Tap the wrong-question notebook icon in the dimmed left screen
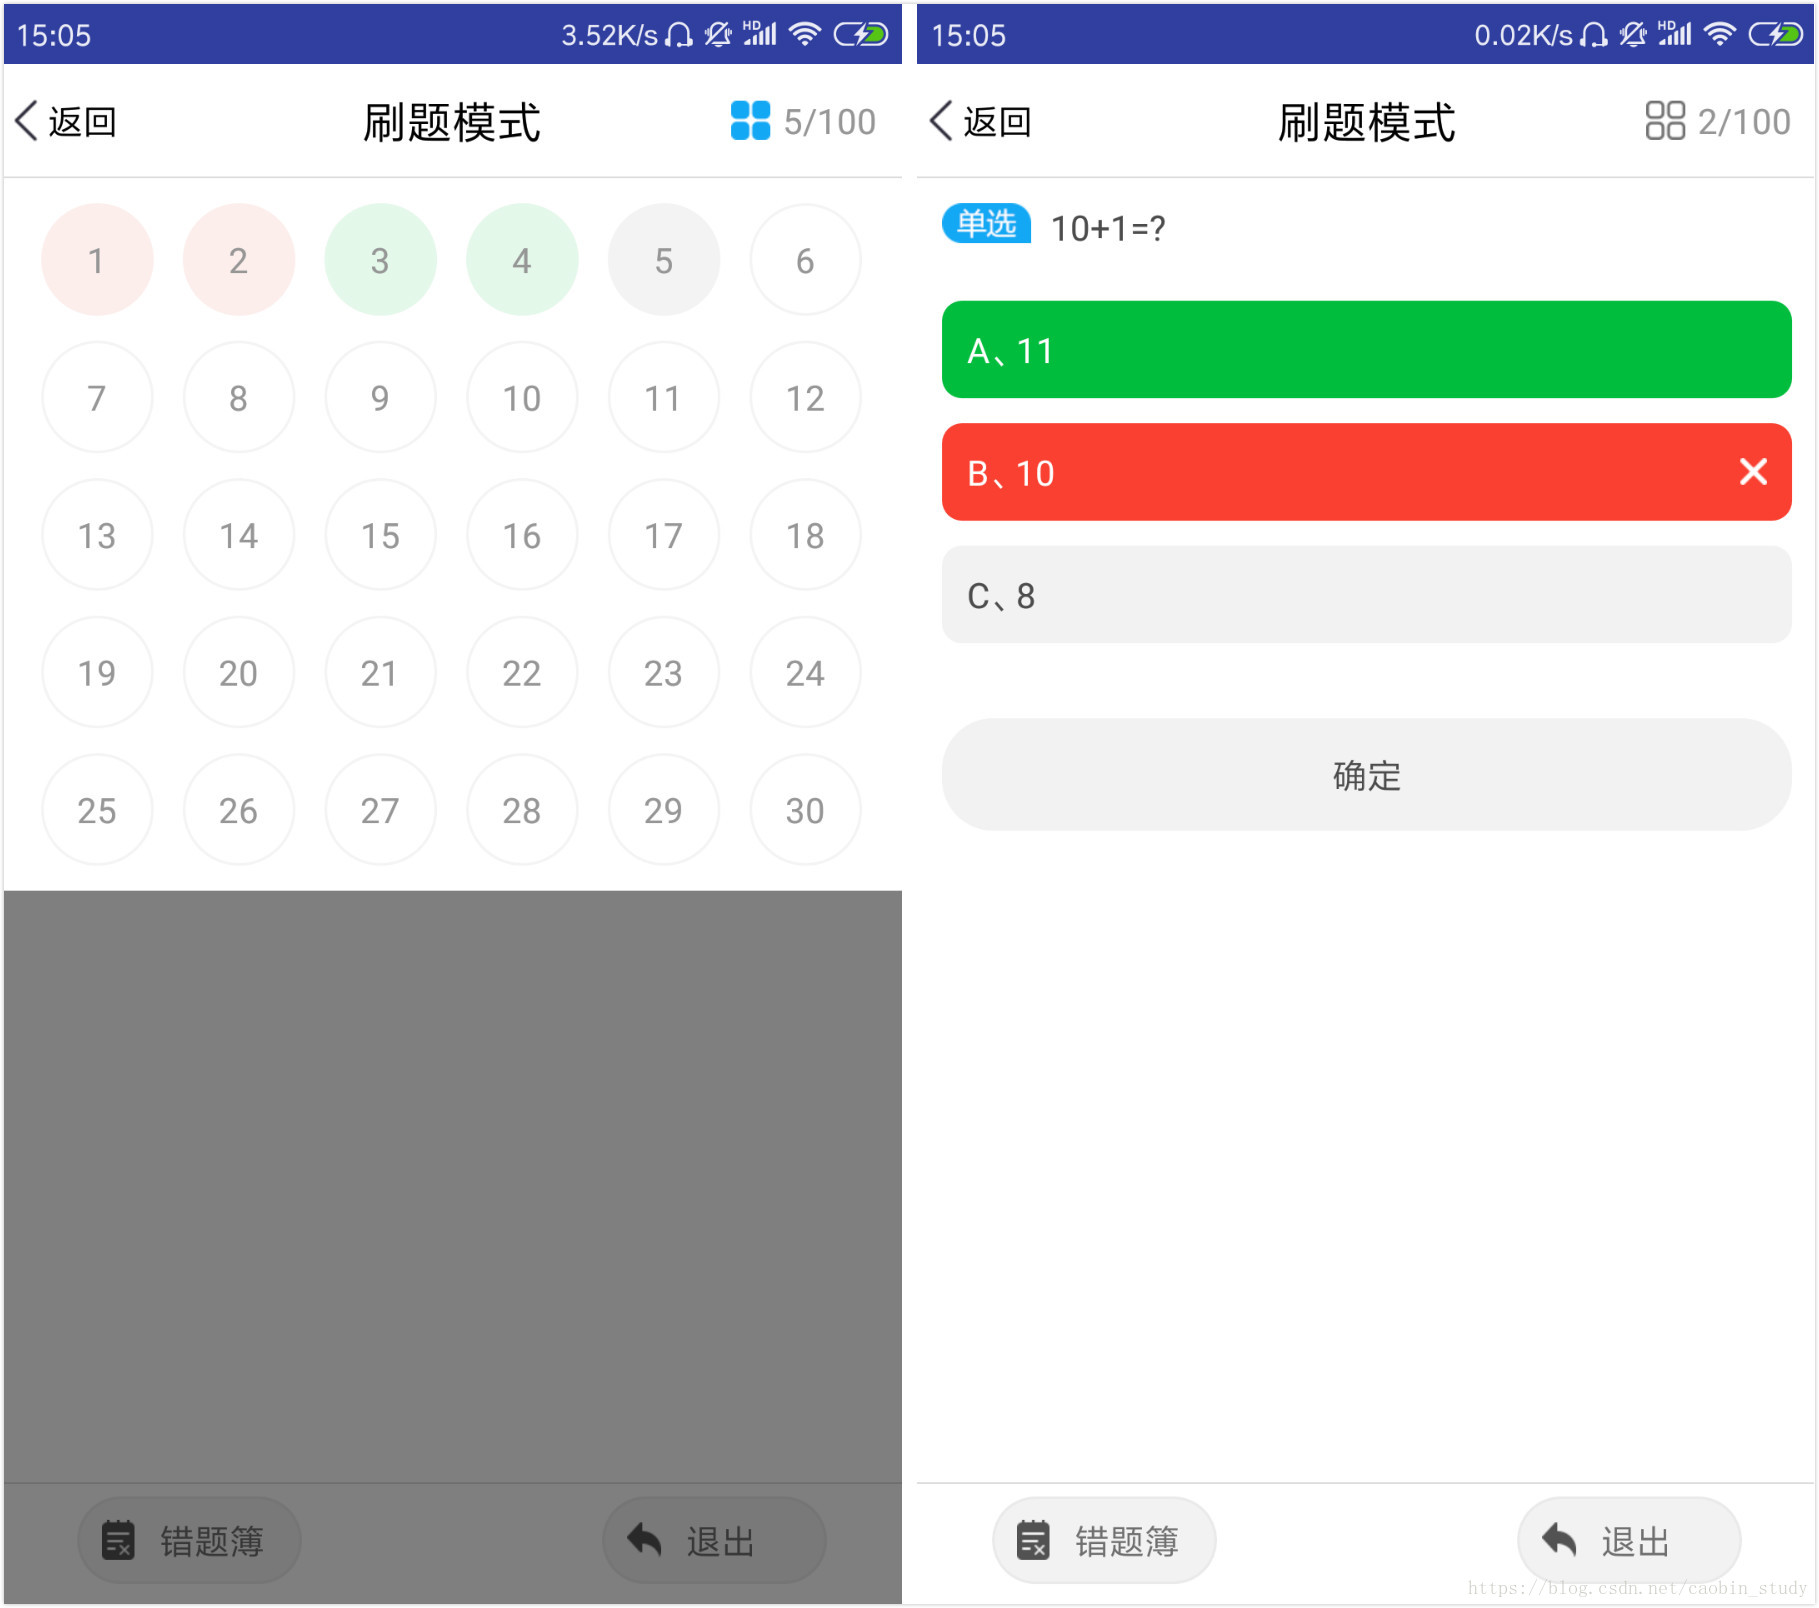Image resolution: width=1819 pixels, height=1608 pixels. 118,1540
